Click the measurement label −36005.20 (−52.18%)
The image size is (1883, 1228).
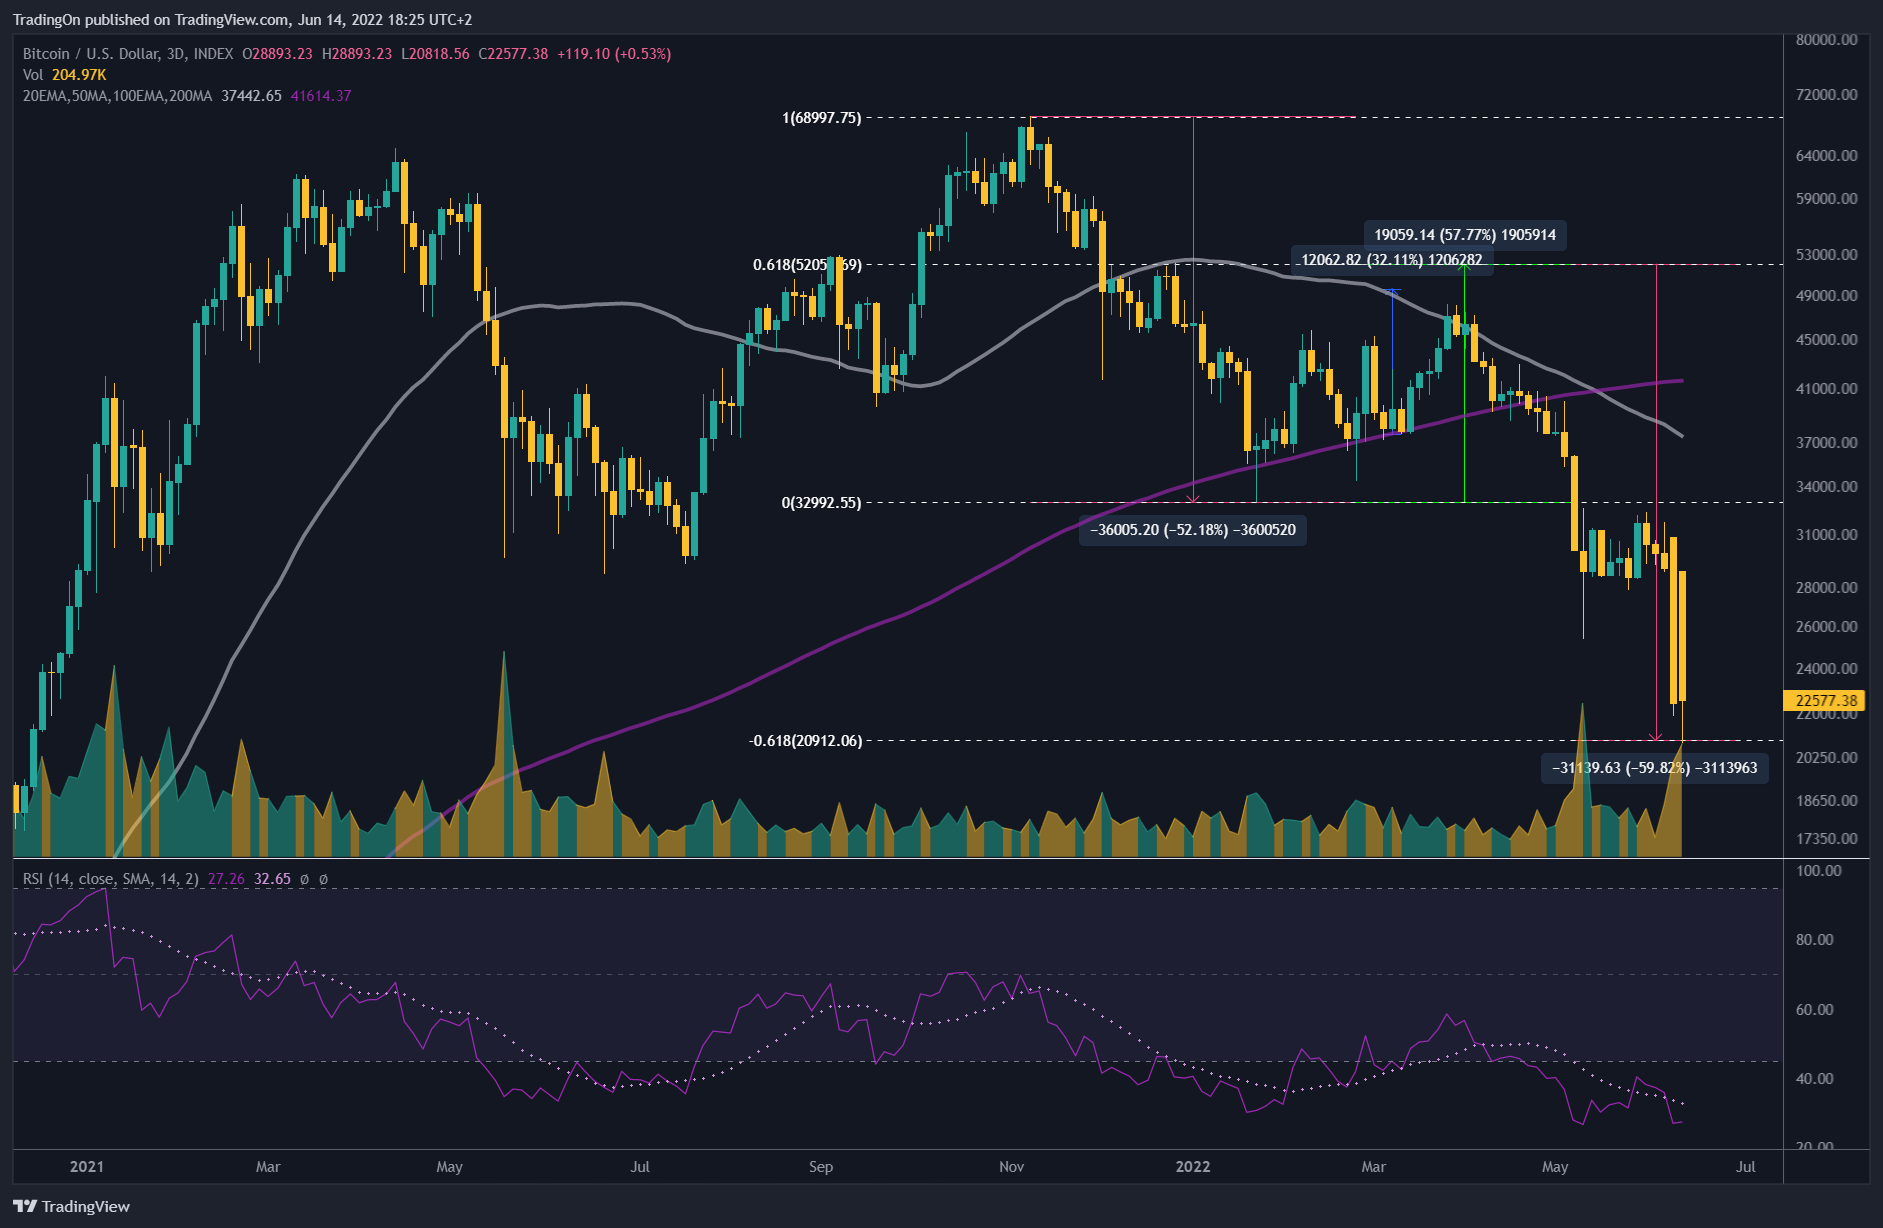(1192, 530)
